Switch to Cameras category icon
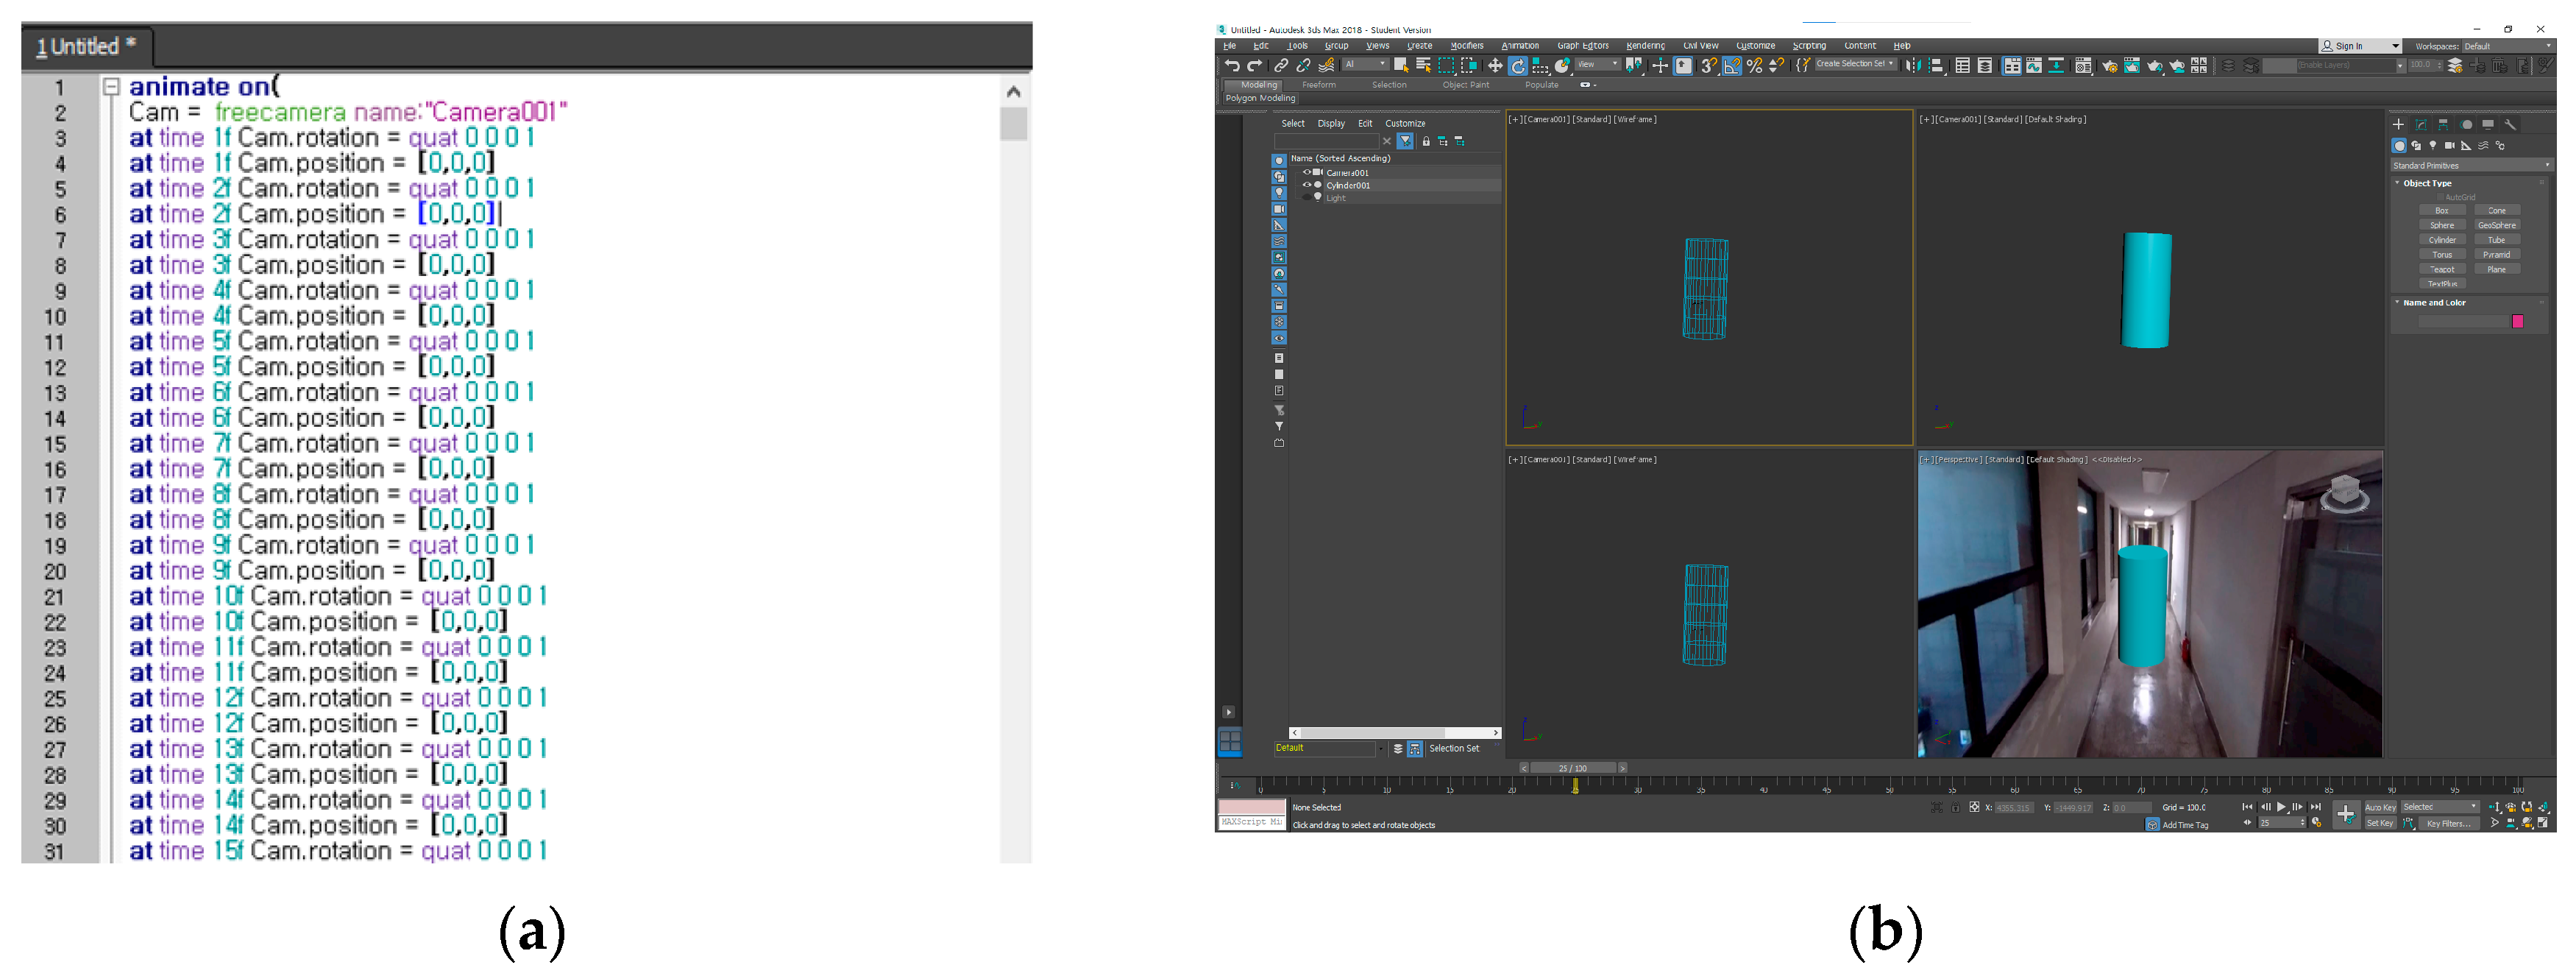Viewport: 2576px width, 976px height. coord(2450,146)
